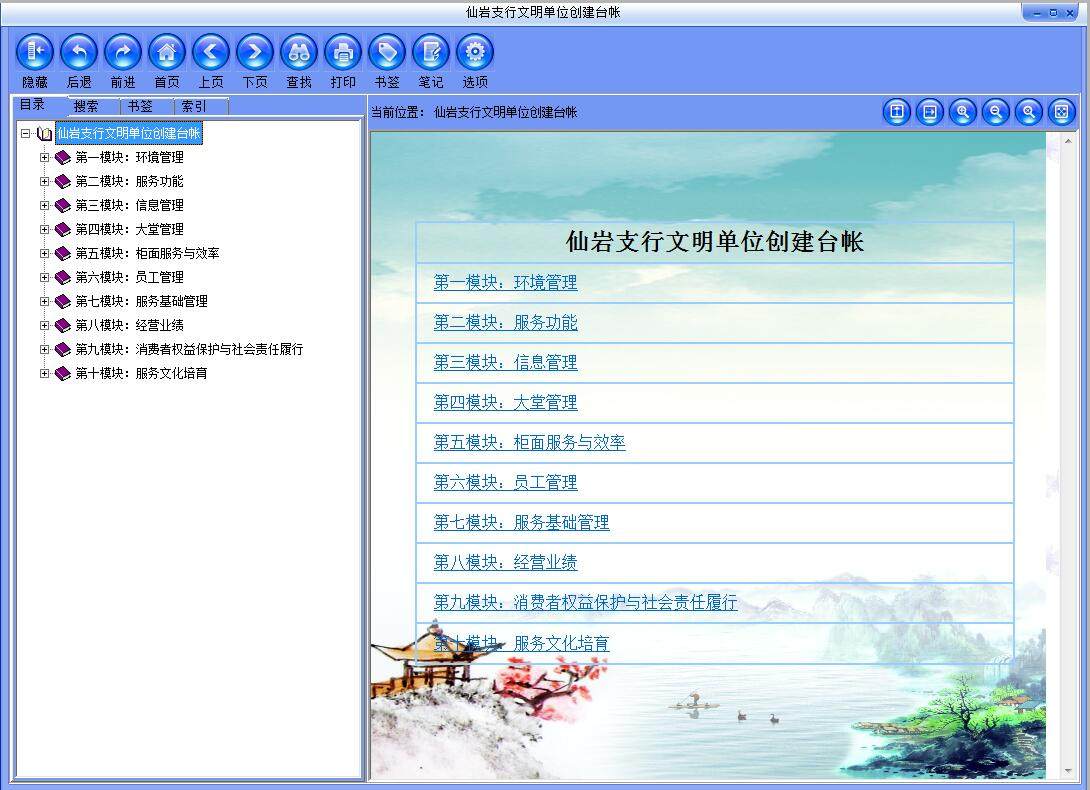Expand the 第五模块：柜面服务与效率 tree node
Screen dimensions: 1090x790
point(46,253)
